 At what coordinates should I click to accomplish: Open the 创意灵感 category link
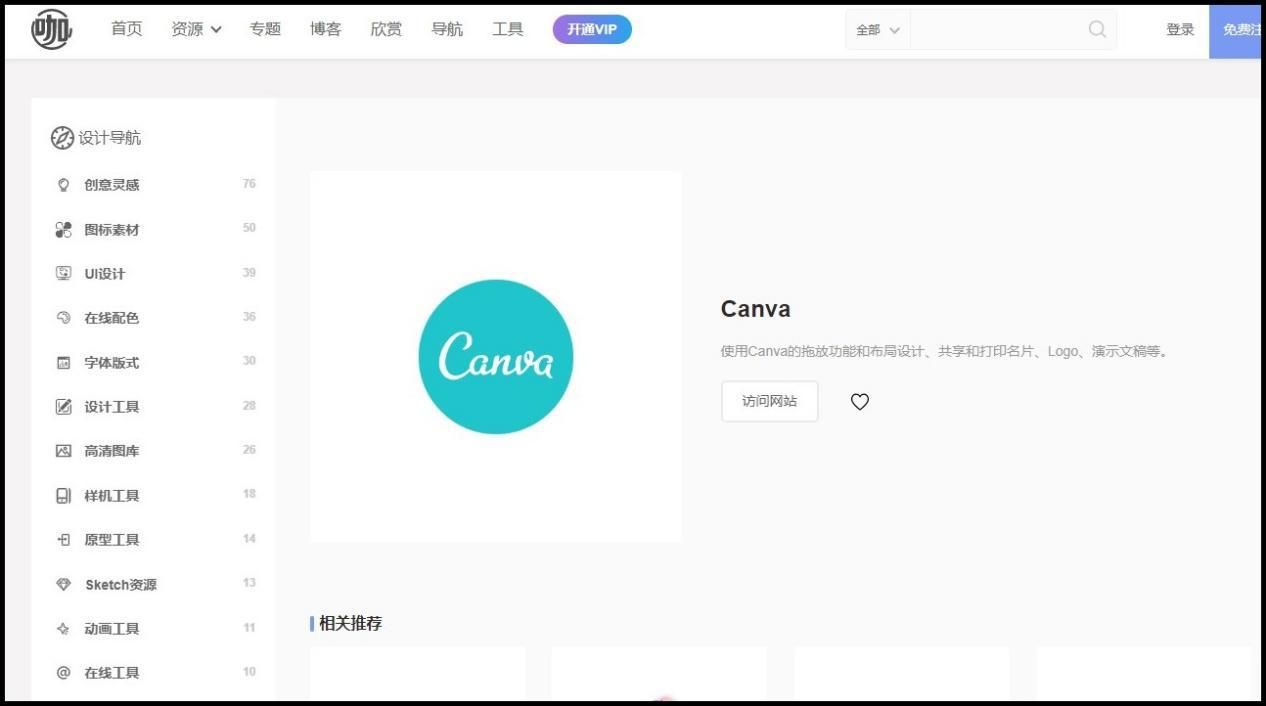[112, 185]
